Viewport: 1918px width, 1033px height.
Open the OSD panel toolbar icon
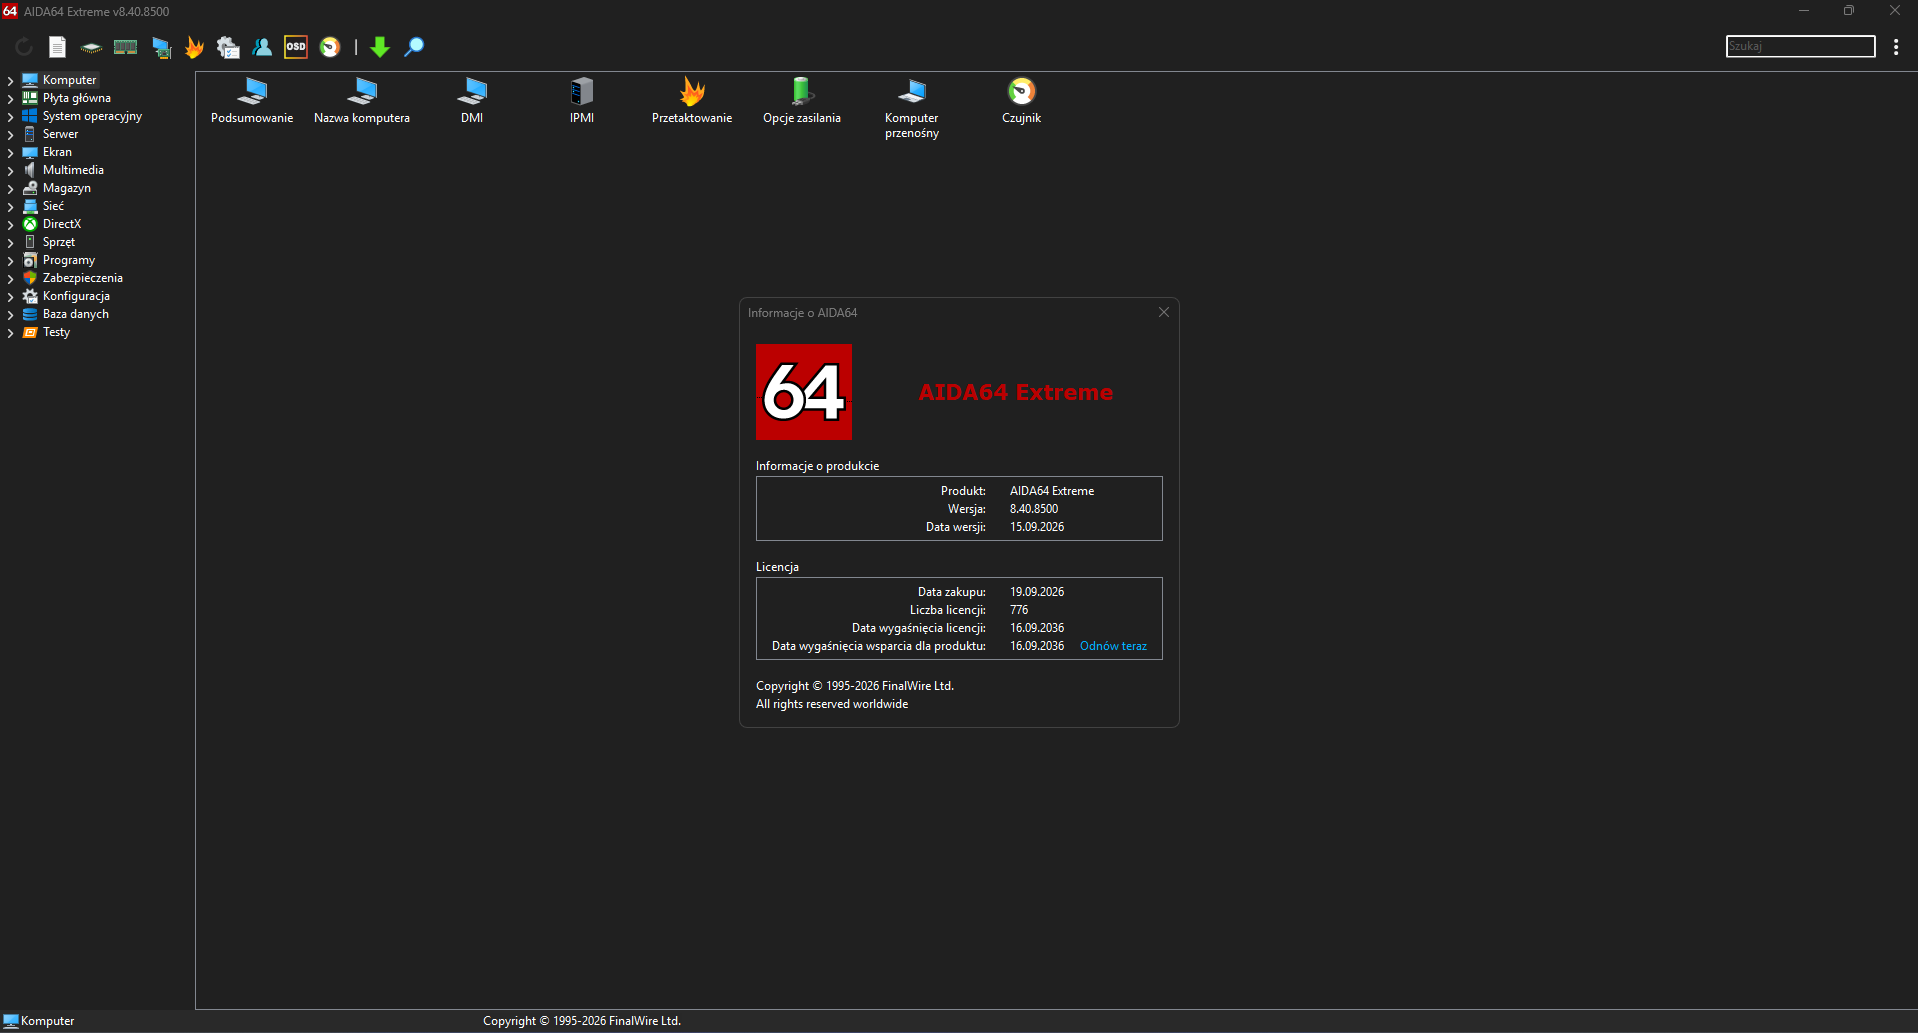click(x=296, y=47)
